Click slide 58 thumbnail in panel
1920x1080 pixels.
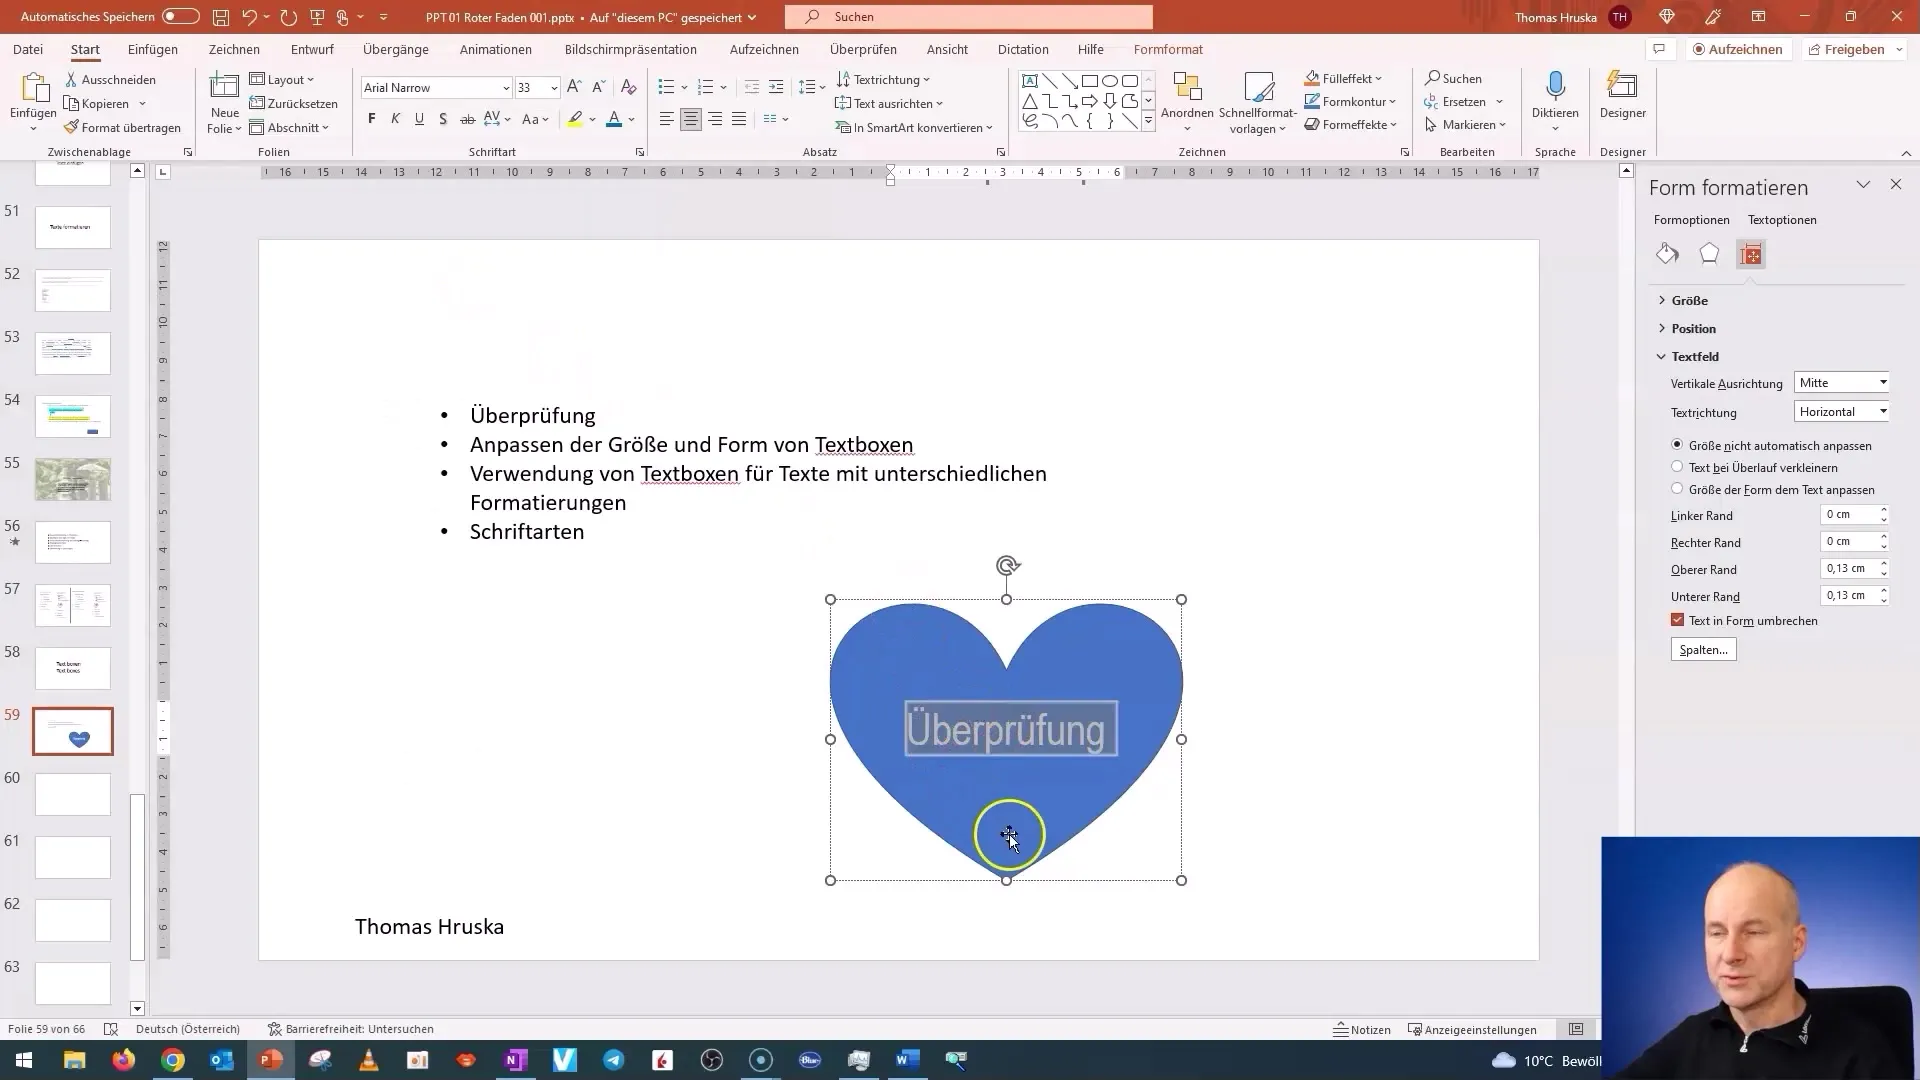click(73, 667)
